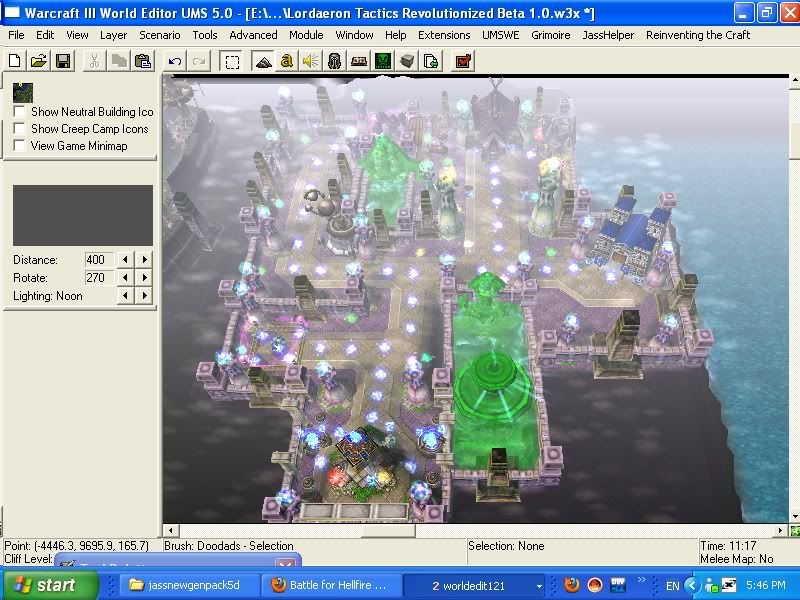
Task: Click 'Selection: None' status text
Action: coord(506,546)
